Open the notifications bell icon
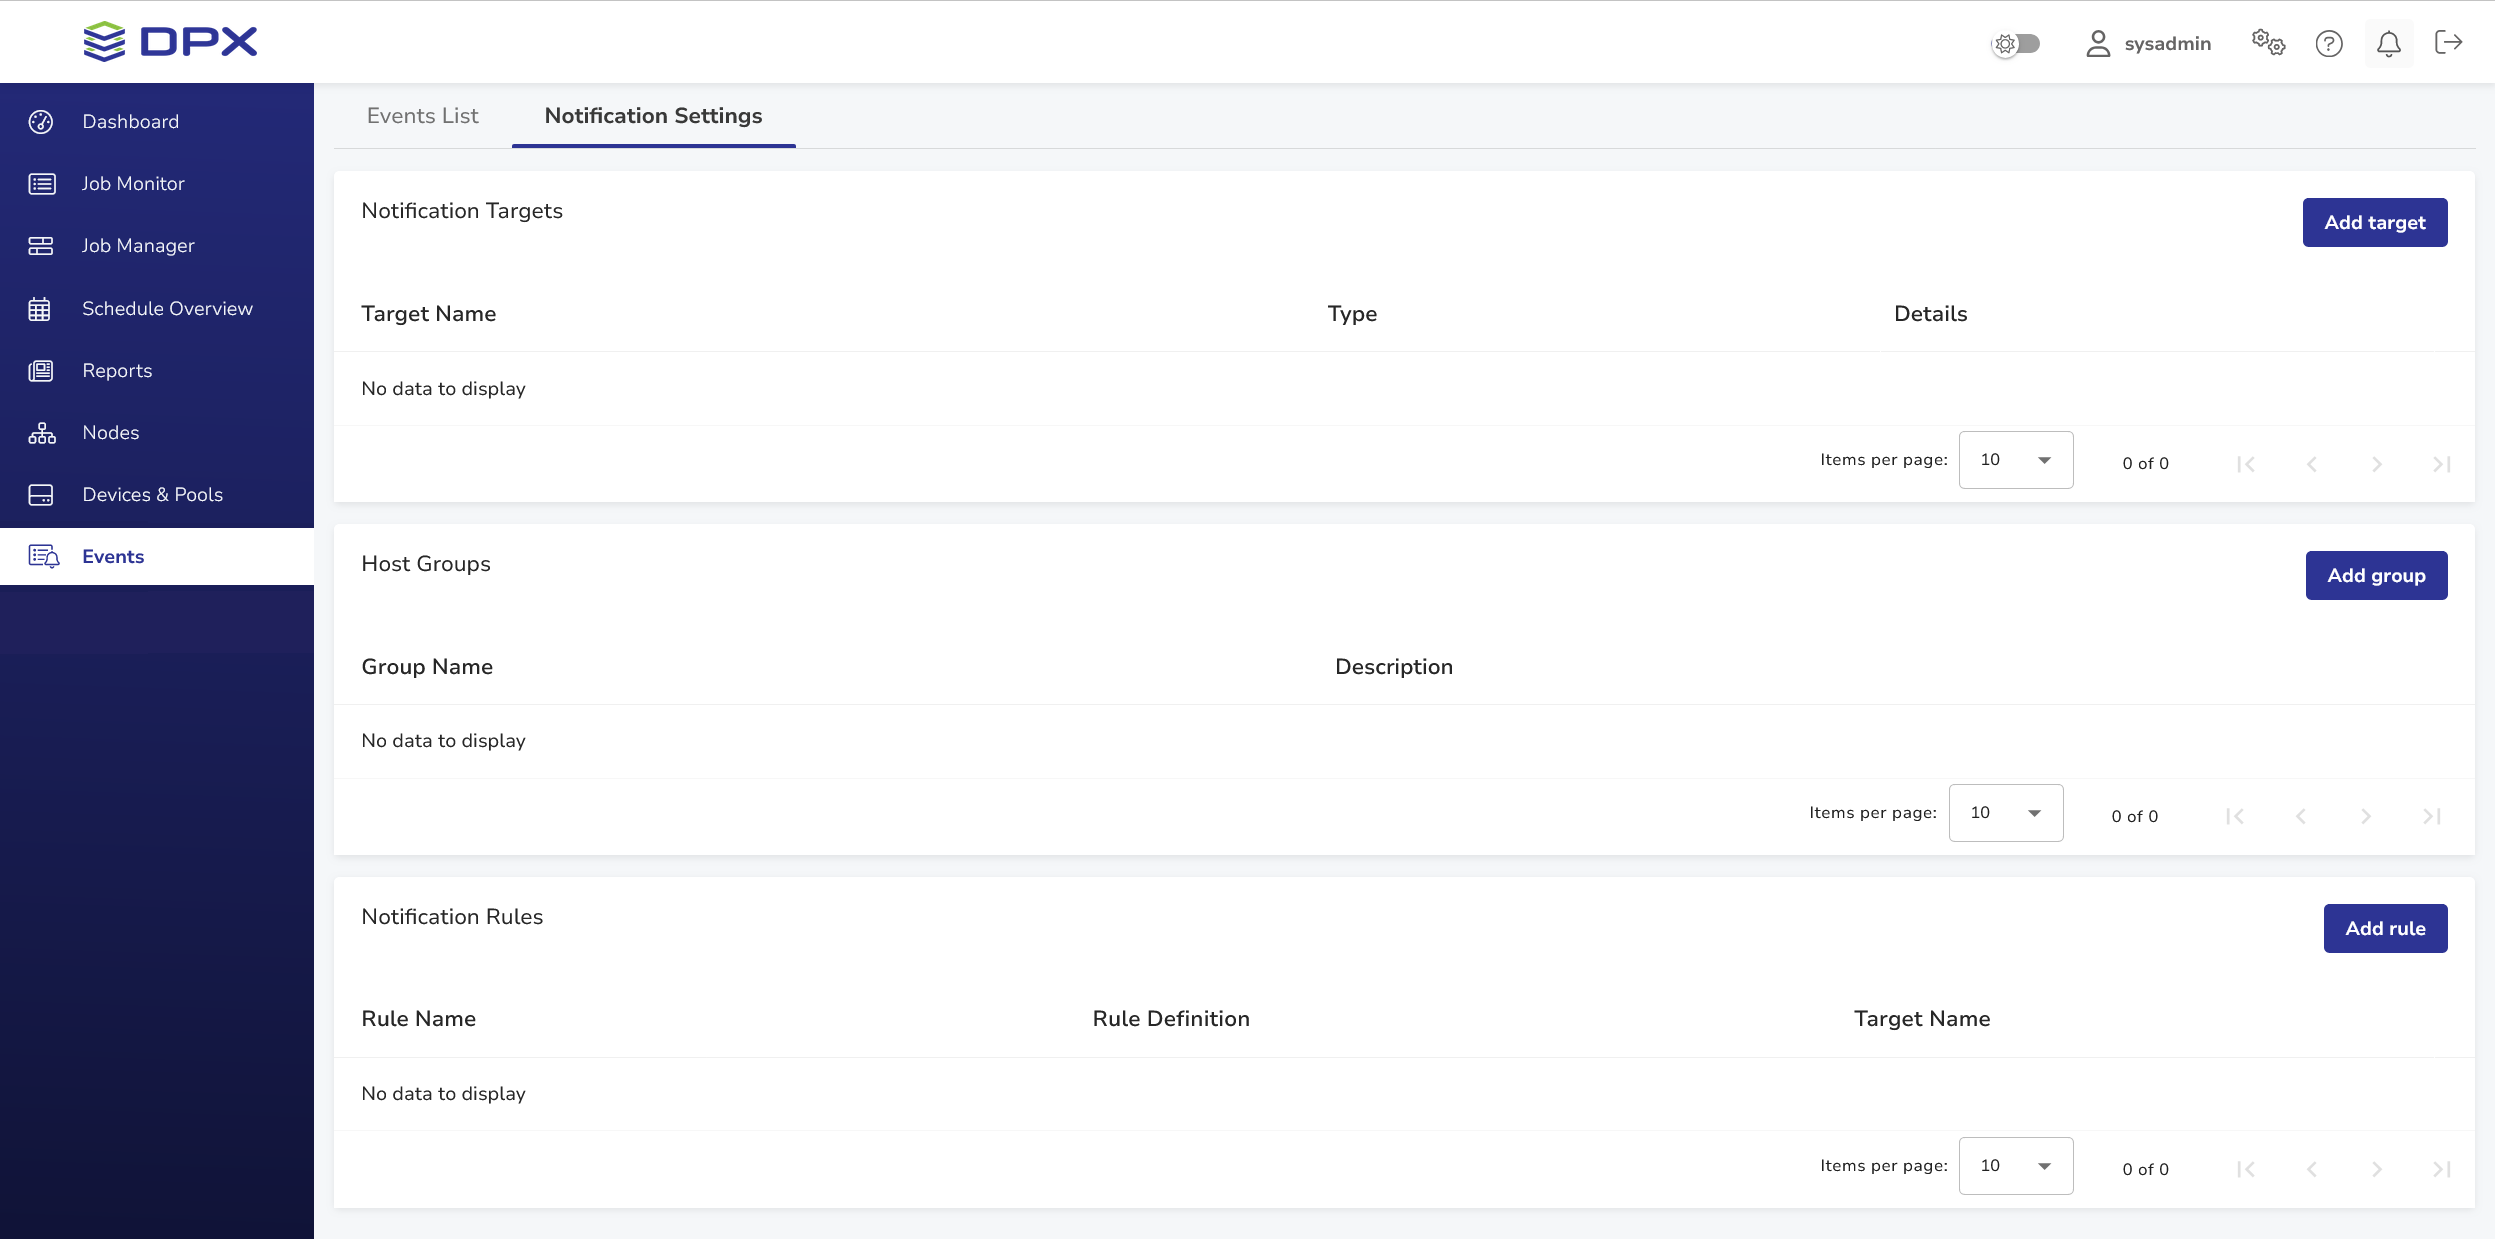Screen dimensions: 2495x1239 point(2388,44)
